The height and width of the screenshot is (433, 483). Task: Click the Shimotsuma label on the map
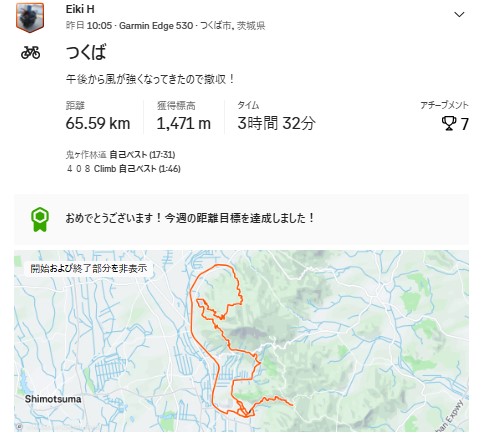point(53,399)
